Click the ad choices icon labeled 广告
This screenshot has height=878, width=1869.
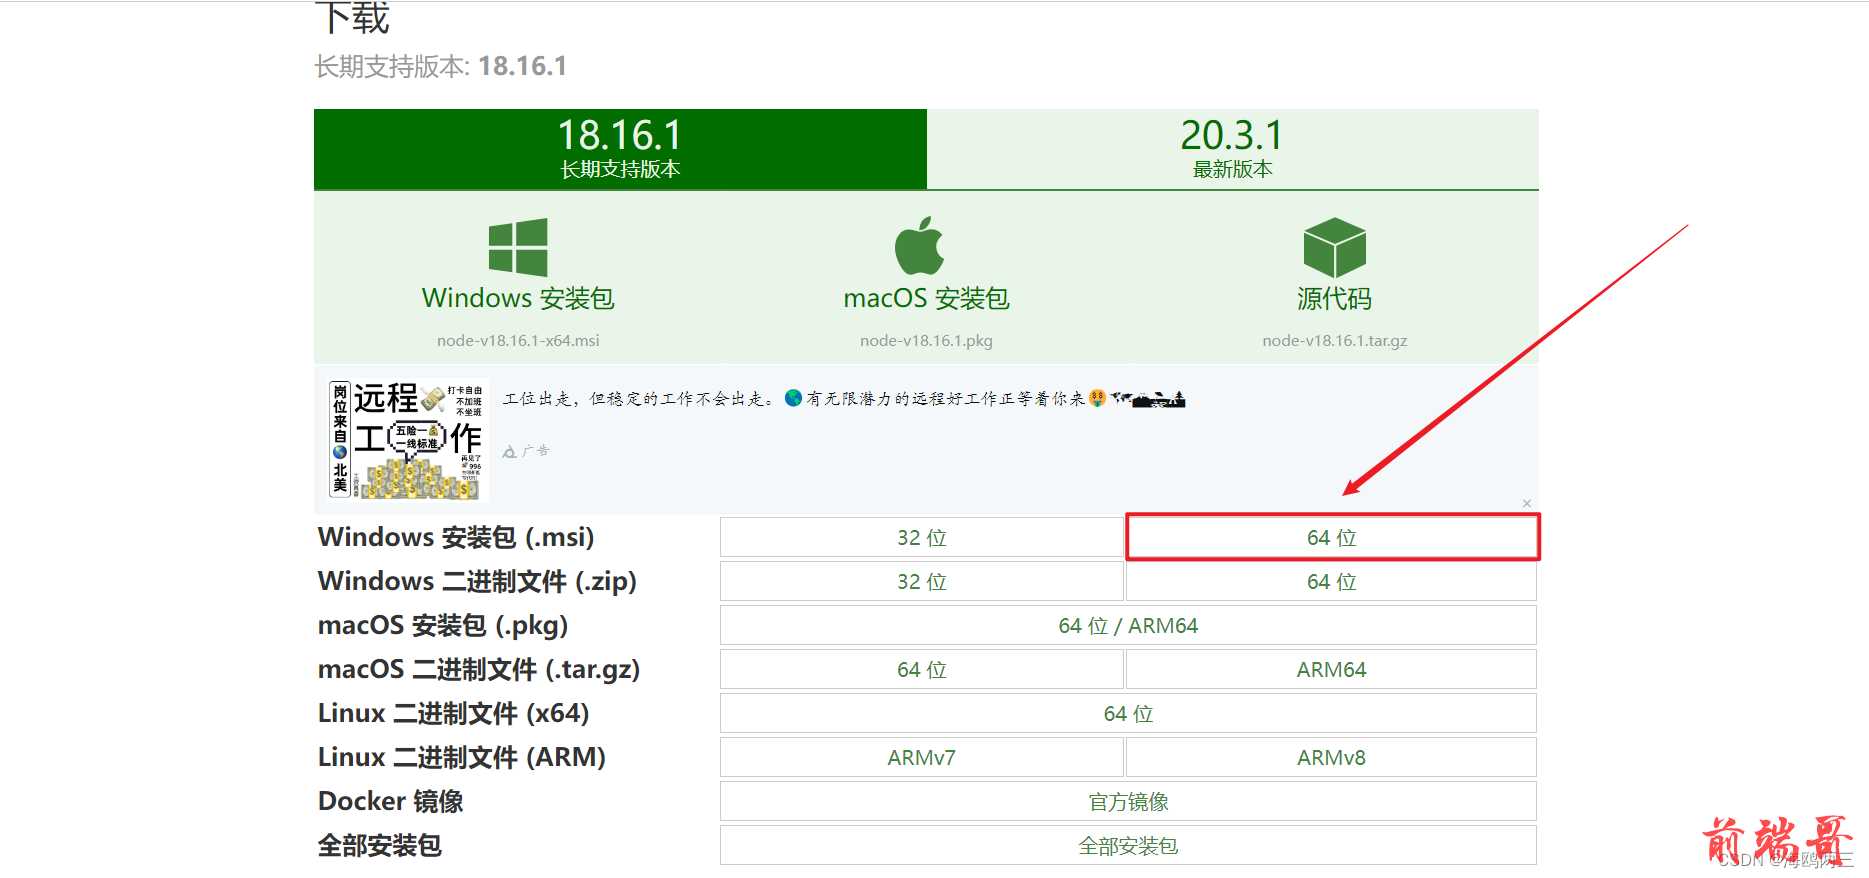(526, 451)
